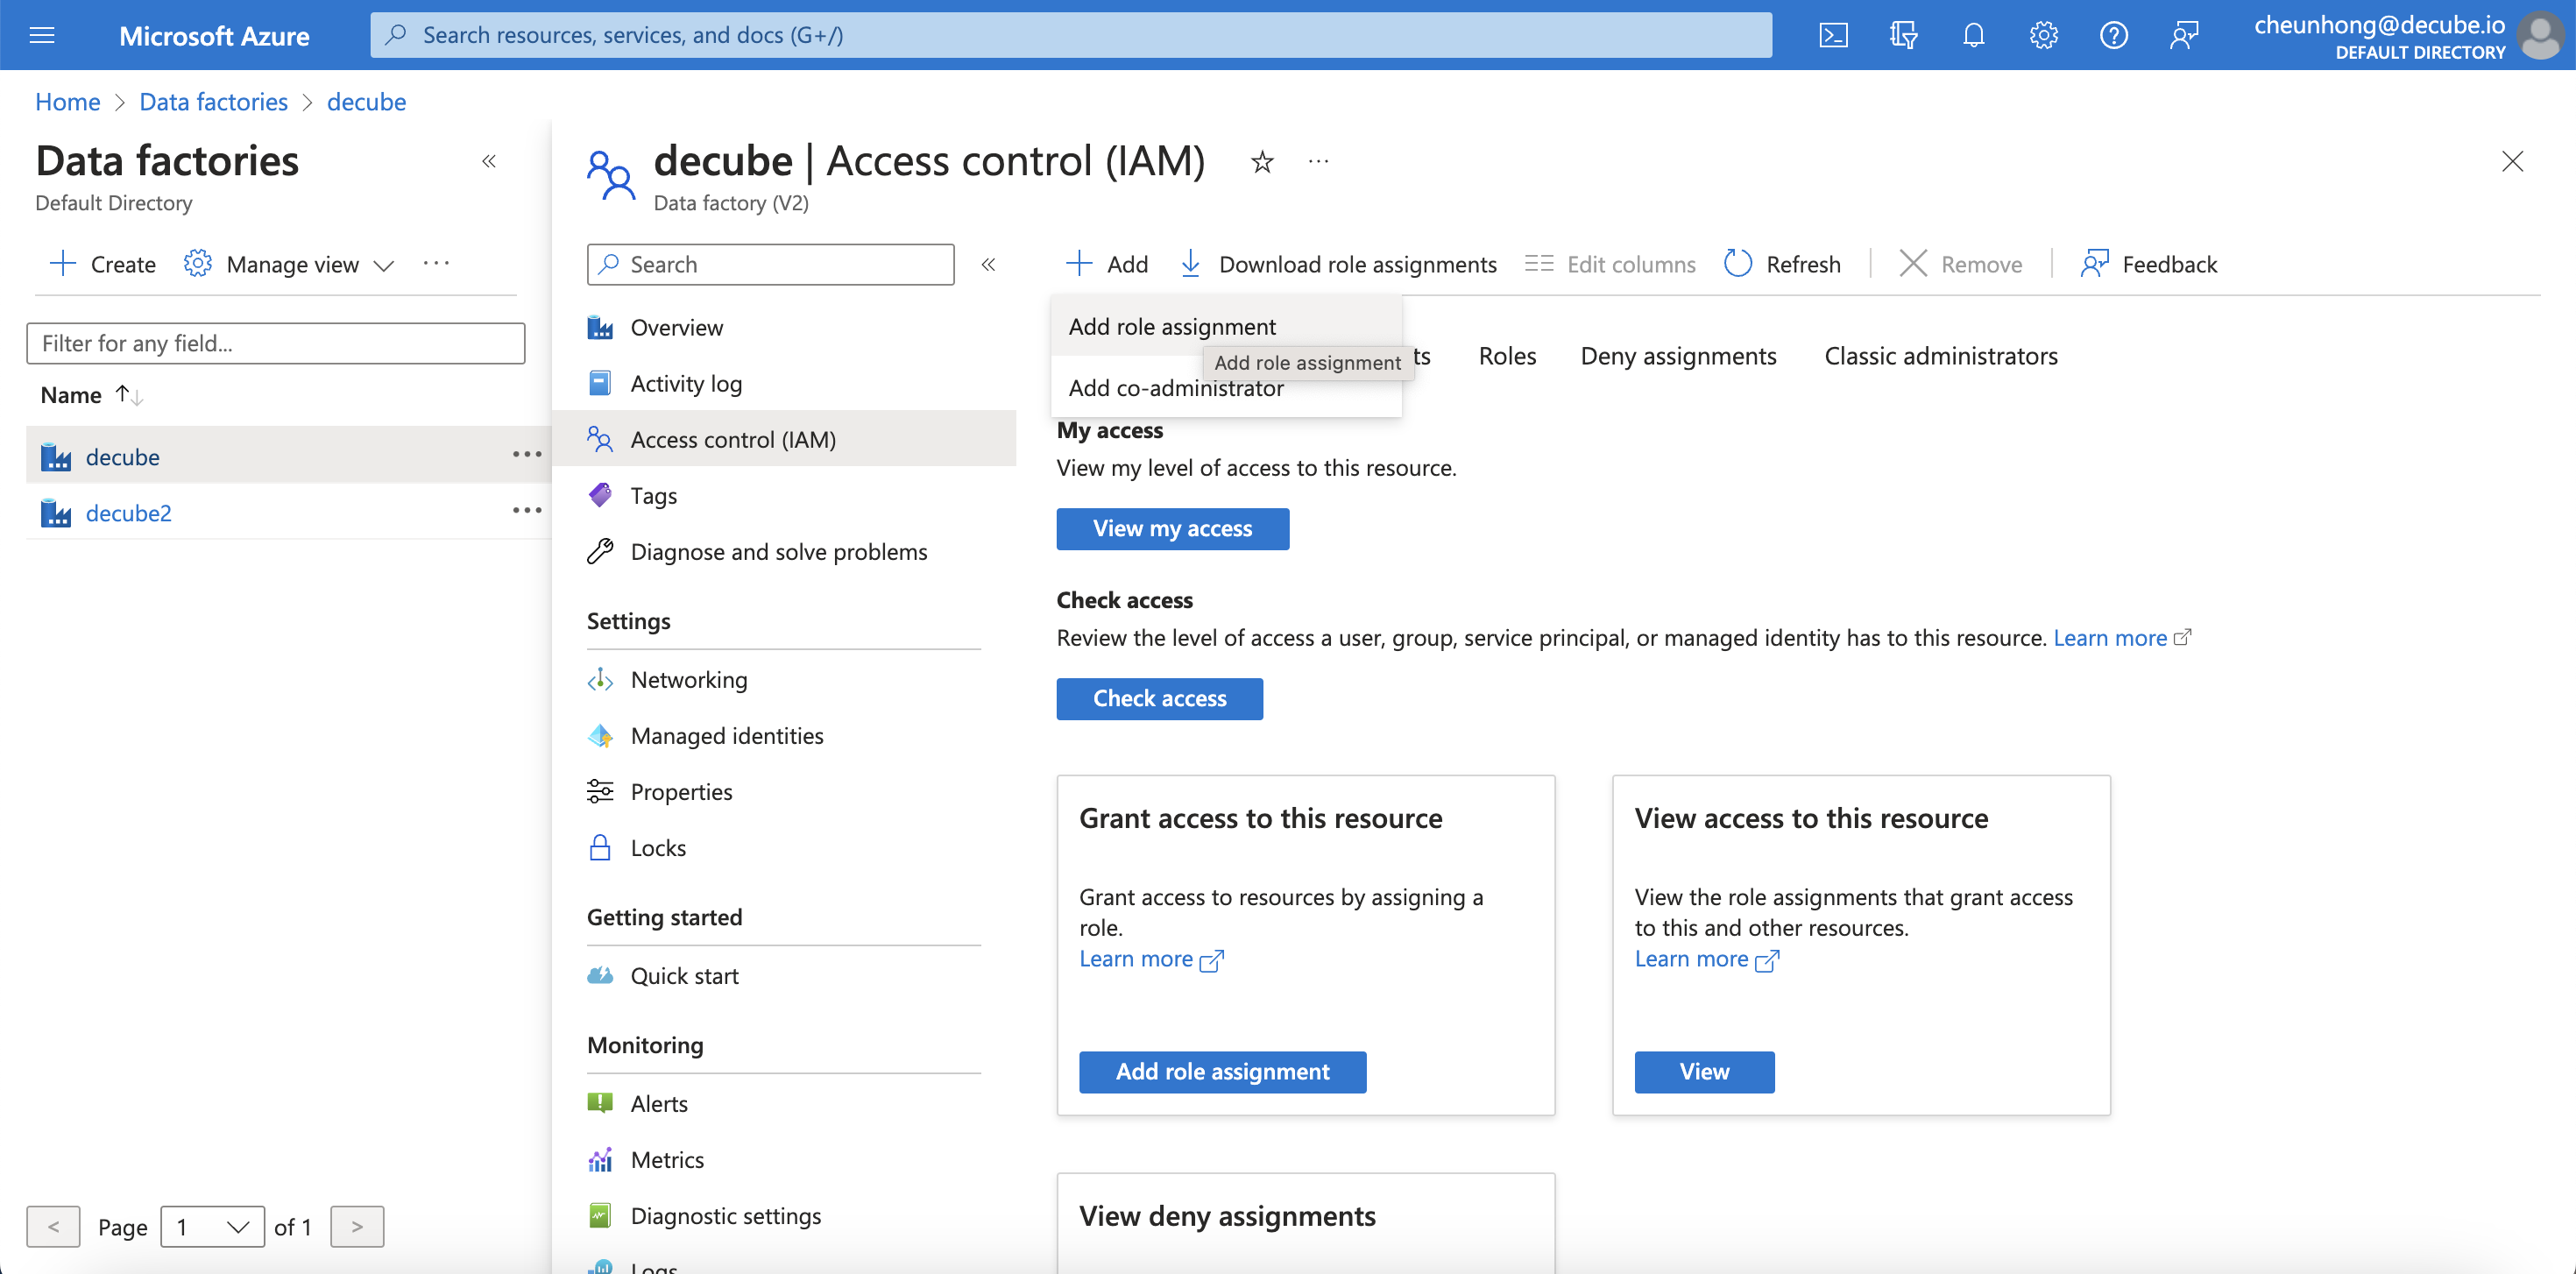Open portal settings gear icon
The image size is (2576, 1274).
(x=2042, y=36)
